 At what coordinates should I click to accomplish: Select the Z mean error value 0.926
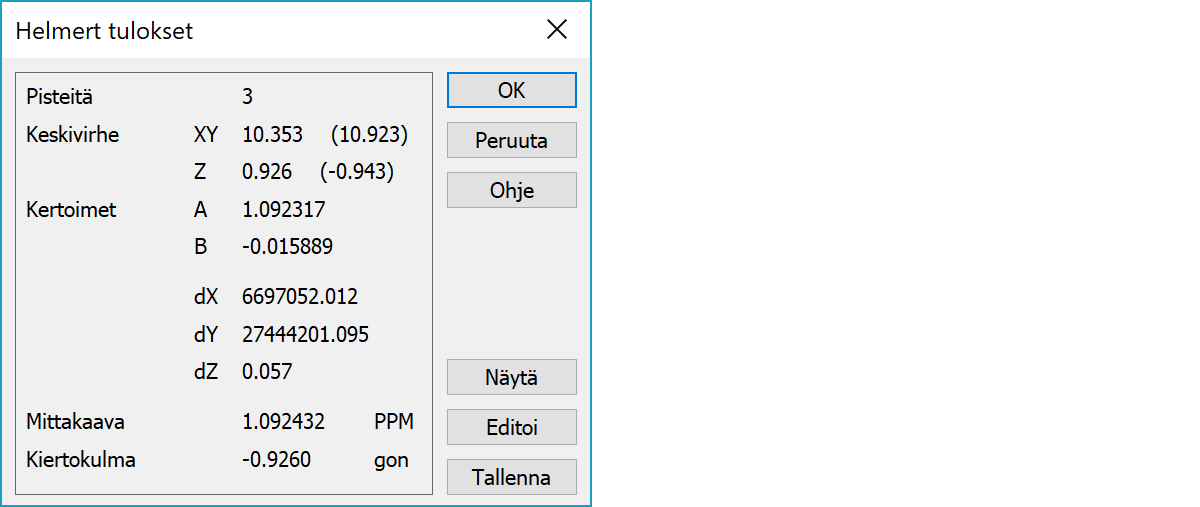click(x=267, y=172)
